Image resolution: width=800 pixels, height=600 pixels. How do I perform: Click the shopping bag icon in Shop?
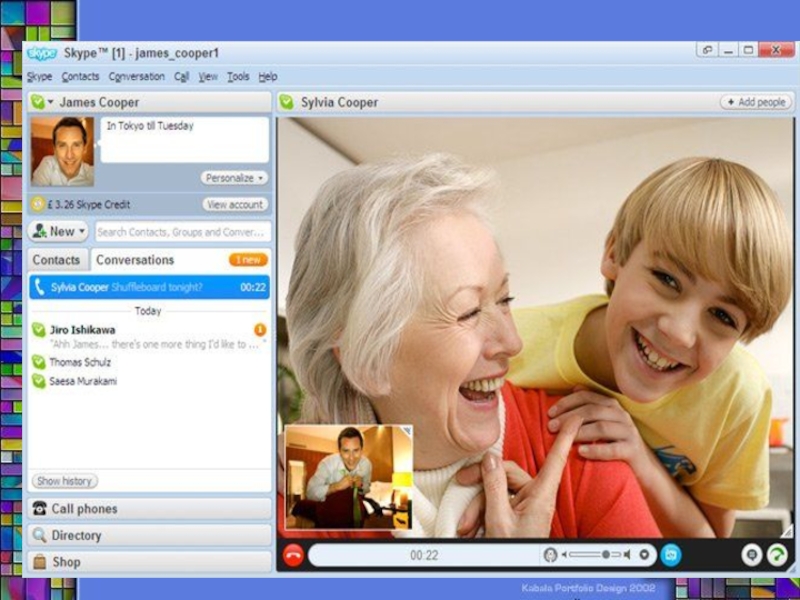39,562
